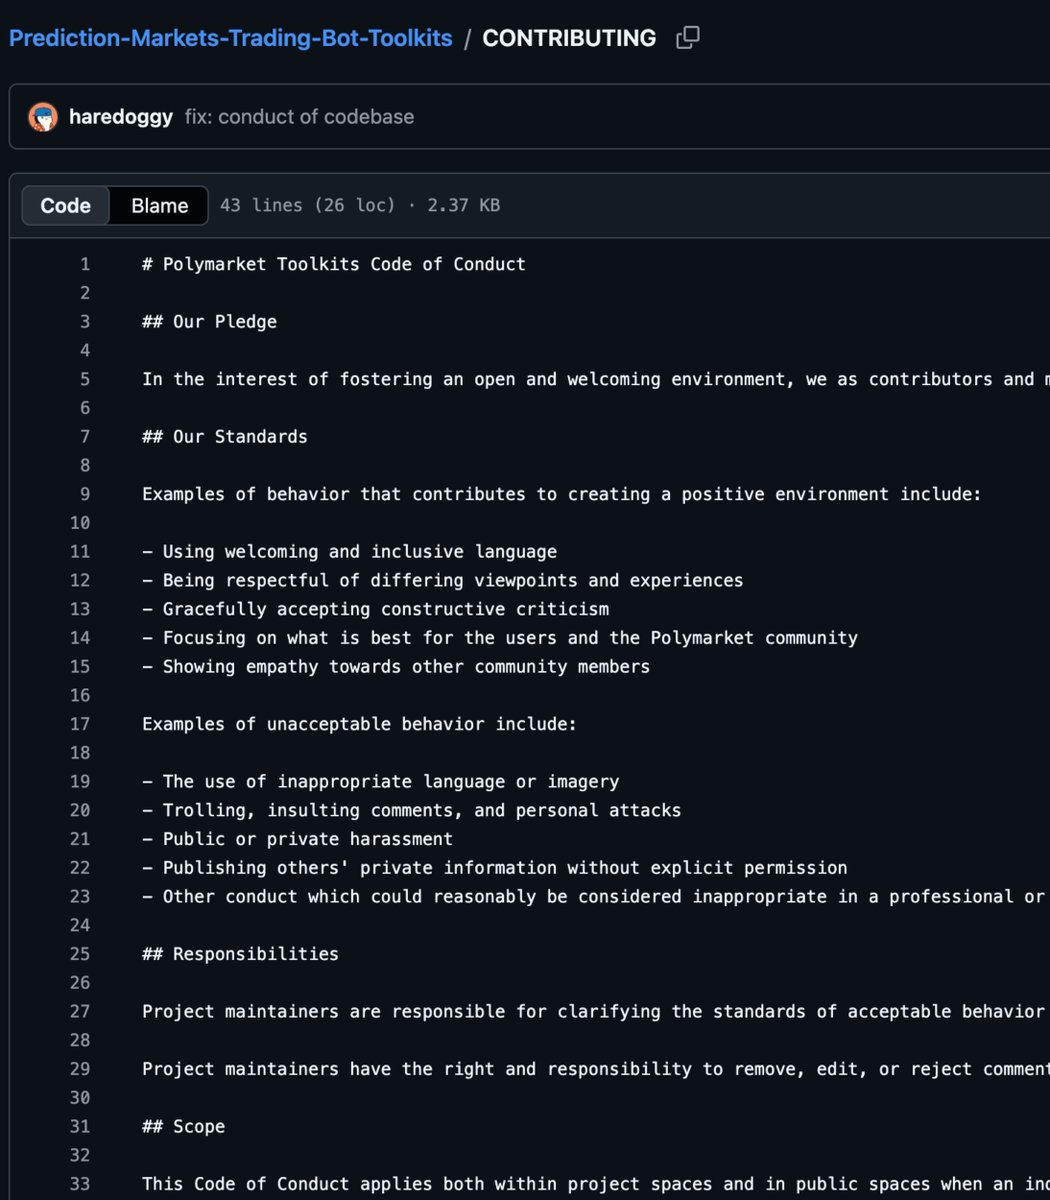Click '43 lines (26 loc) · 2.37 KB' info
Screen dimensions: 1050x1200
(360, 205)
